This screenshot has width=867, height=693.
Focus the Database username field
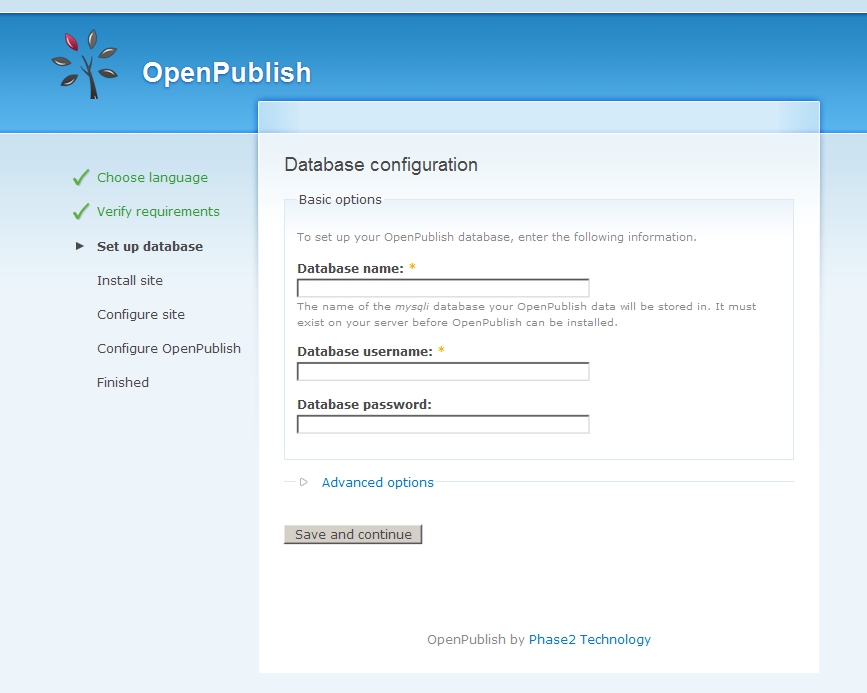443,371
